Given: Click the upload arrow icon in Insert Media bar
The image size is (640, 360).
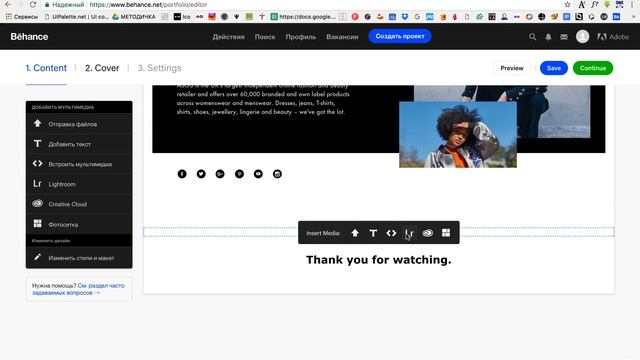Looking at the screenshot, I should tap(355, 233).
